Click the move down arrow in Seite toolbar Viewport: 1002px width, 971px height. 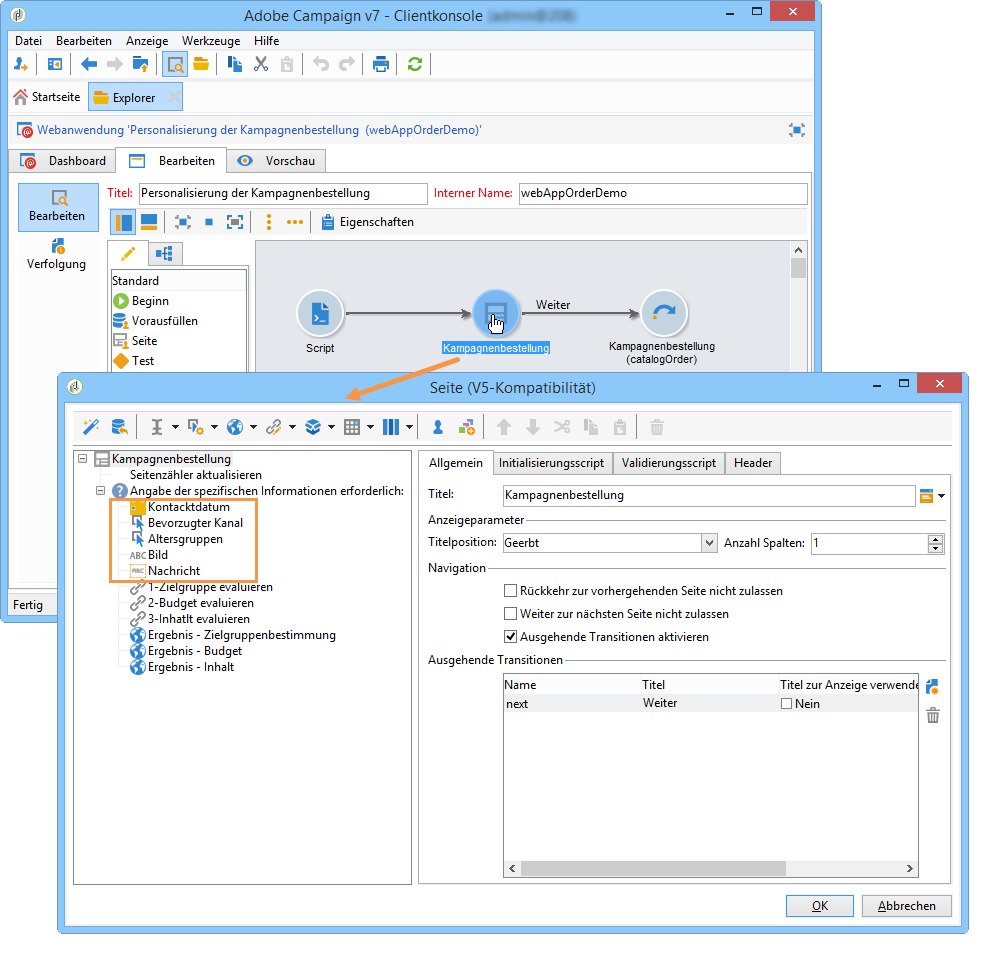[532, 427]
